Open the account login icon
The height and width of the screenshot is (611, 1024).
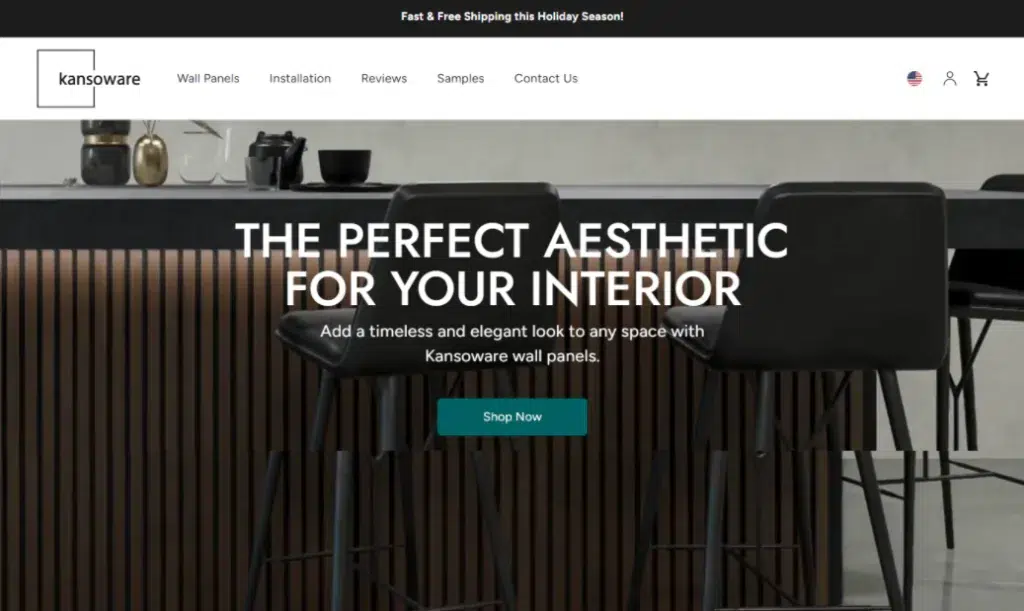pos(950,78)
